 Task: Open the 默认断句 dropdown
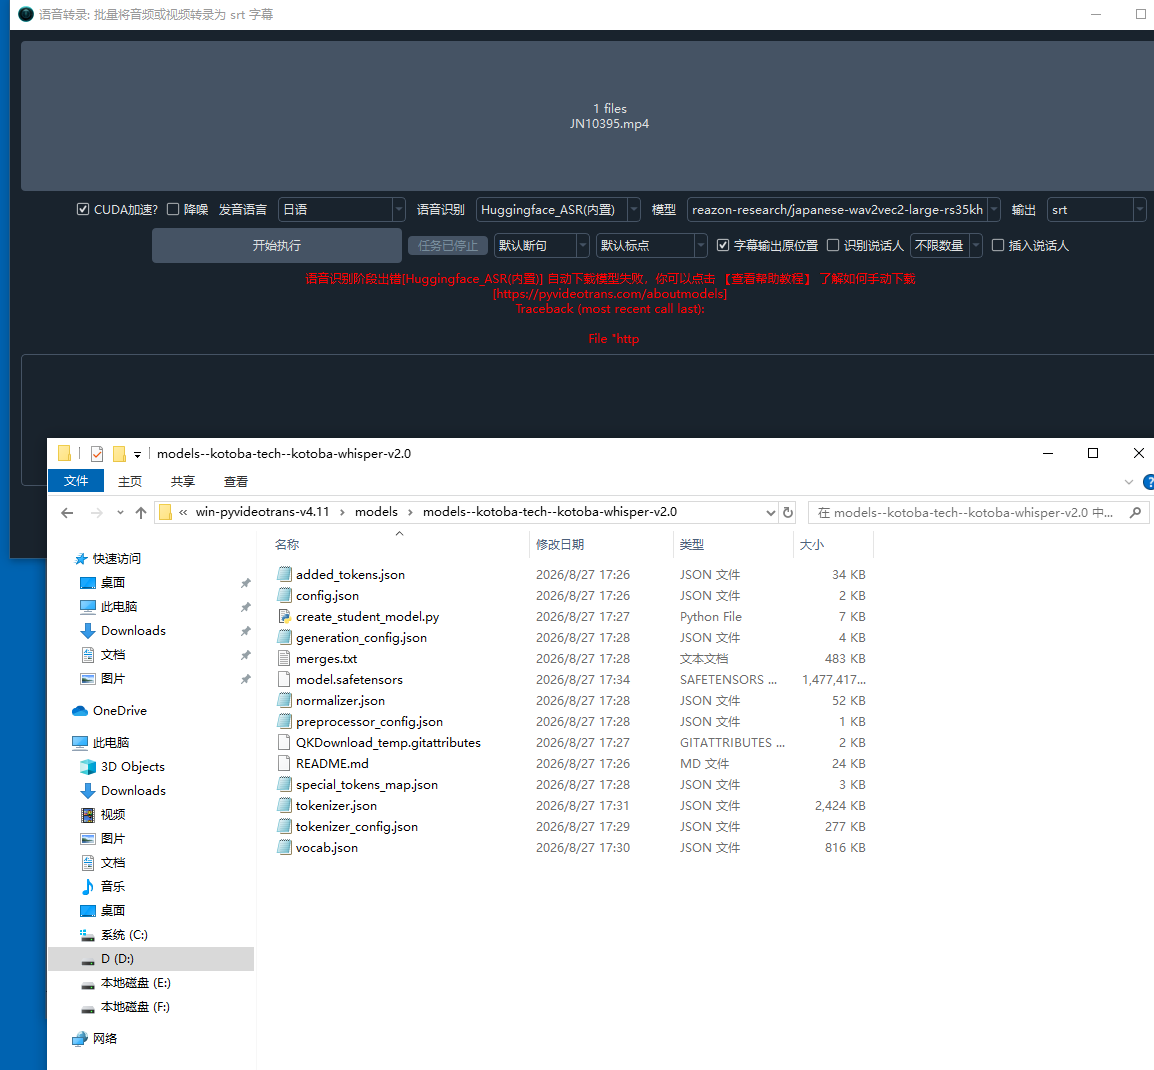pyautogui.click(x=542, y=245)
